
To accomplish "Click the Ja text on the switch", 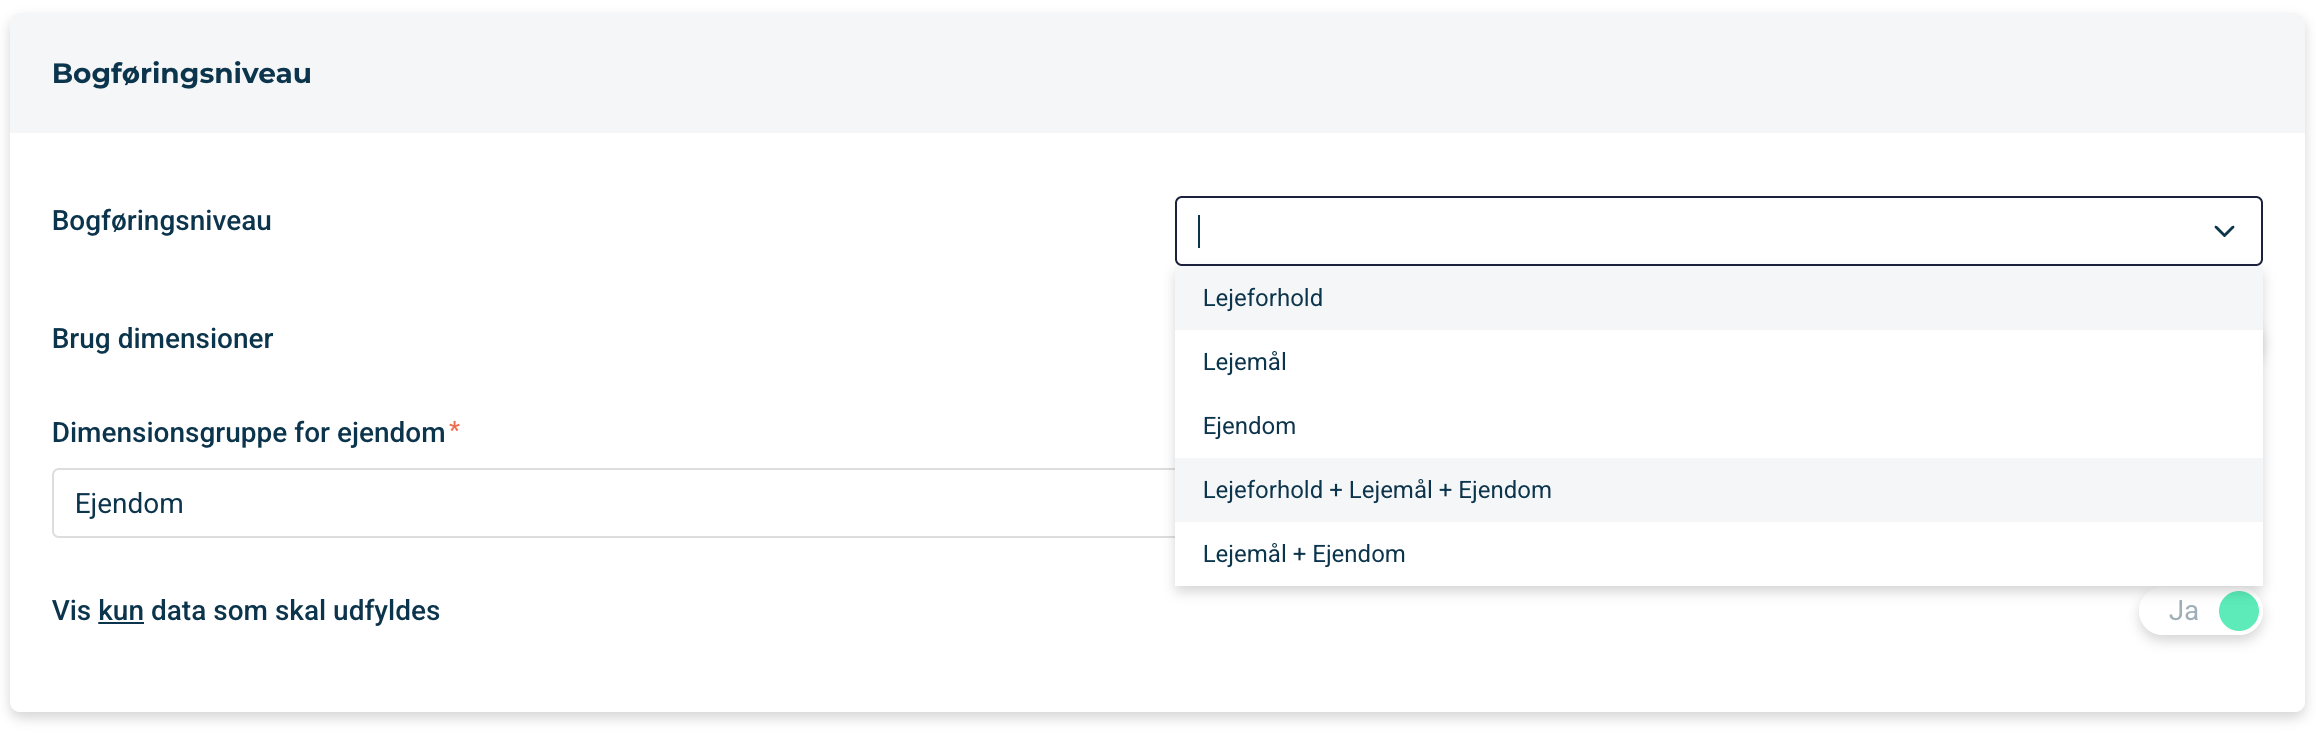I will point(2183,611).
